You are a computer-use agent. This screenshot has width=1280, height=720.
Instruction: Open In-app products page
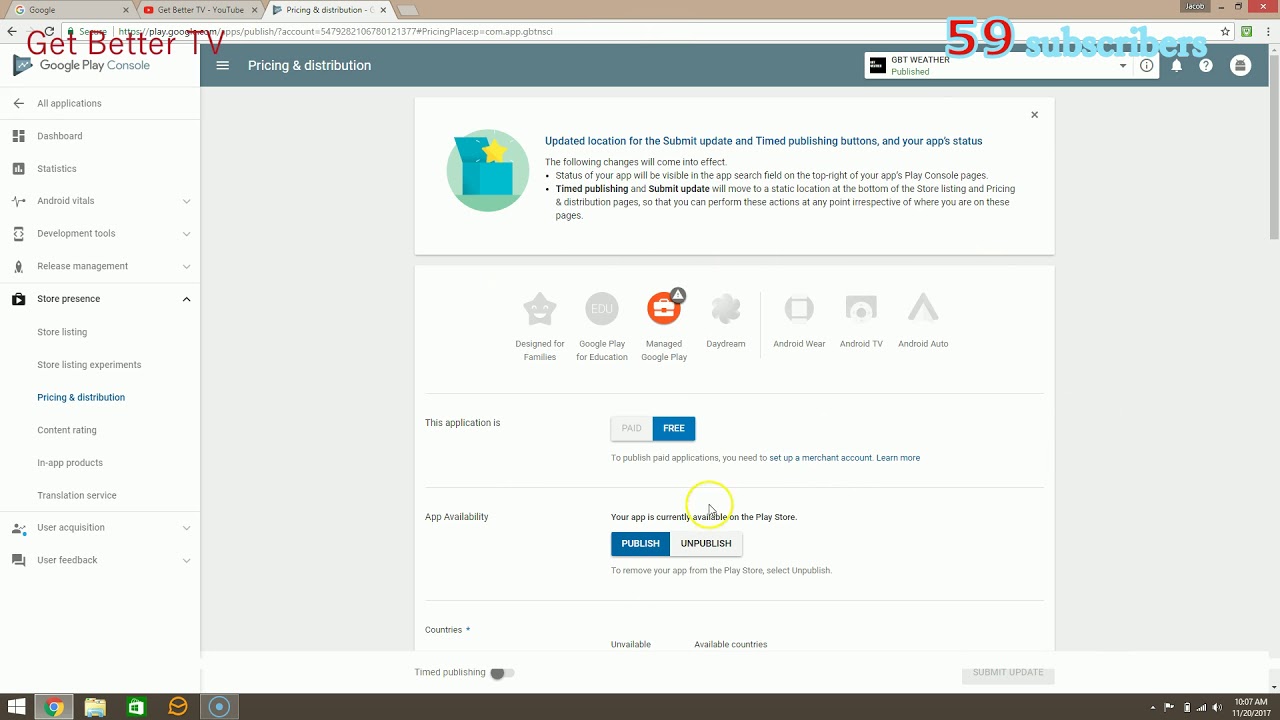click(70, 463)
